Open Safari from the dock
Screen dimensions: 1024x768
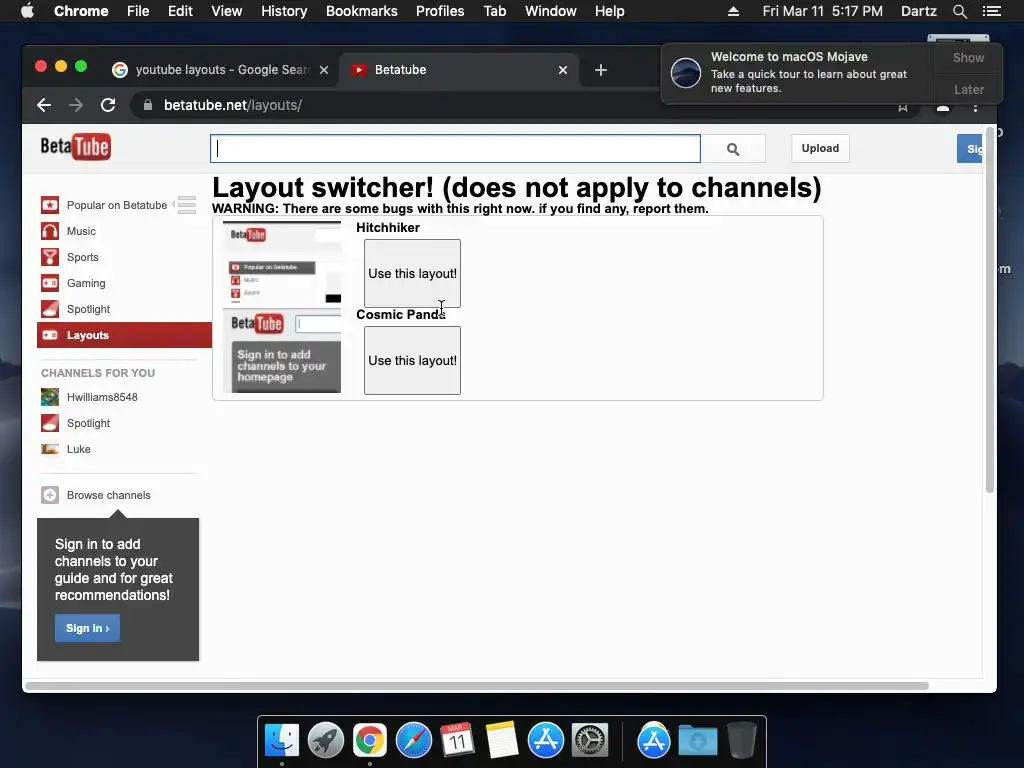[x=413, y=741]
